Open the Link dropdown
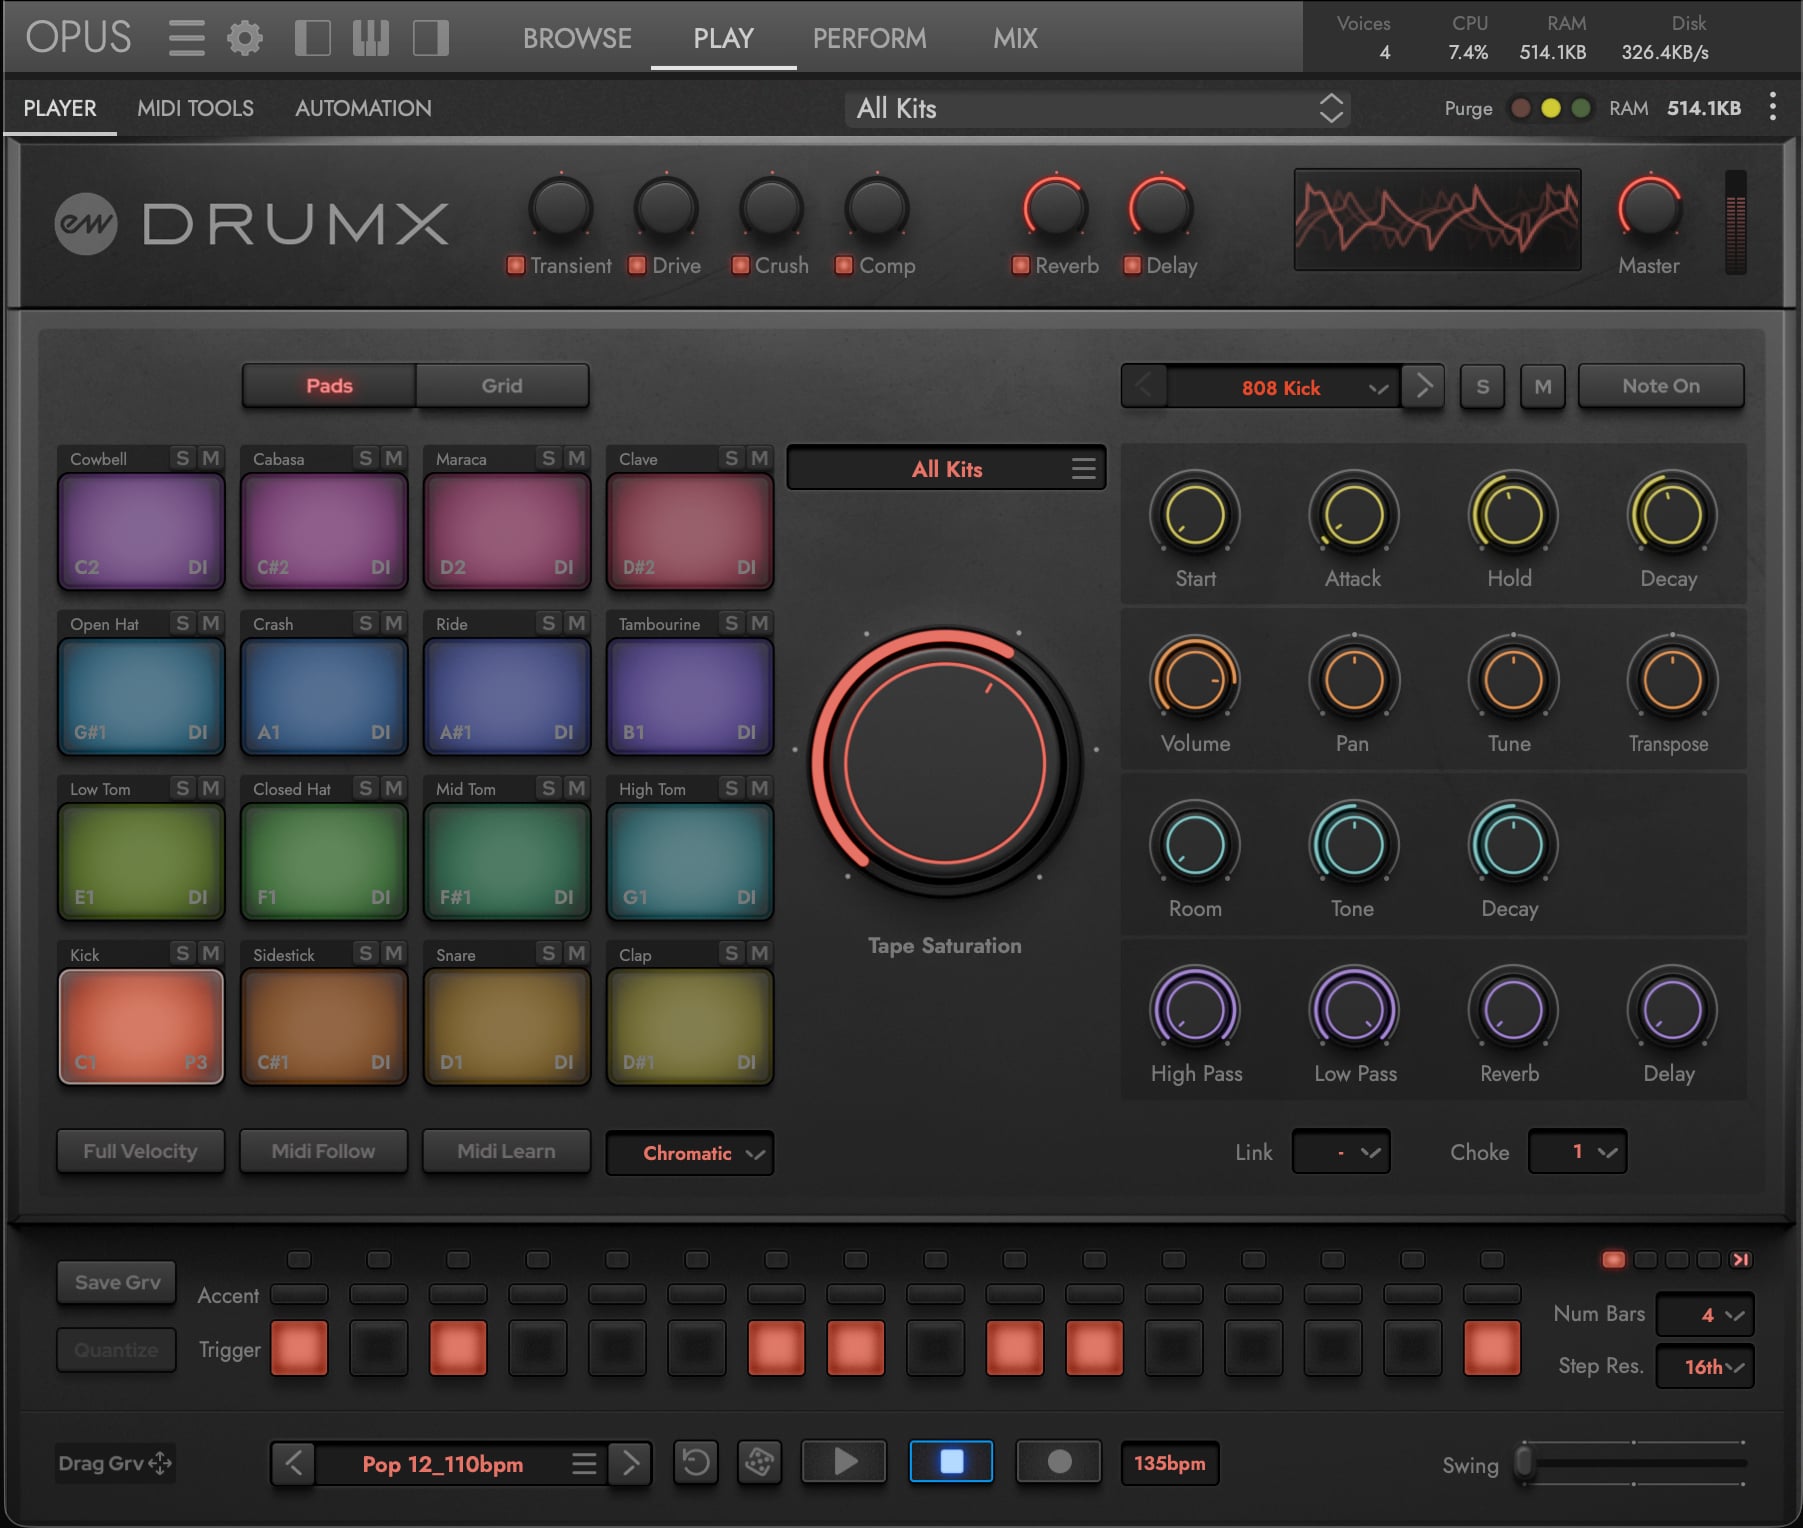1803x1528 pixels. [x=1341, y=1152]
